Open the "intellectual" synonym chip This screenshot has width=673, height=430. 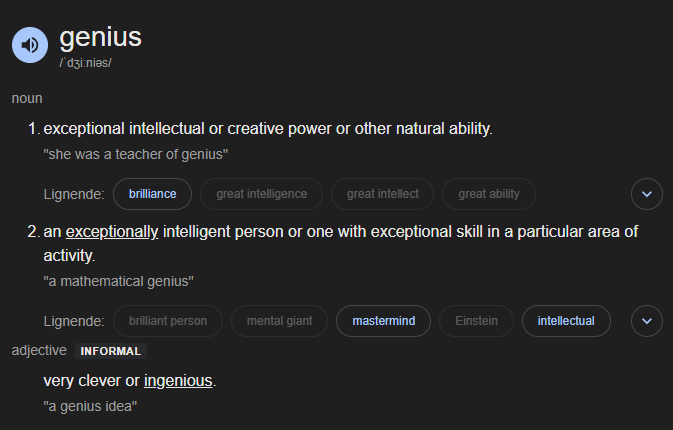pyautogui.click(x=566, y=321)
